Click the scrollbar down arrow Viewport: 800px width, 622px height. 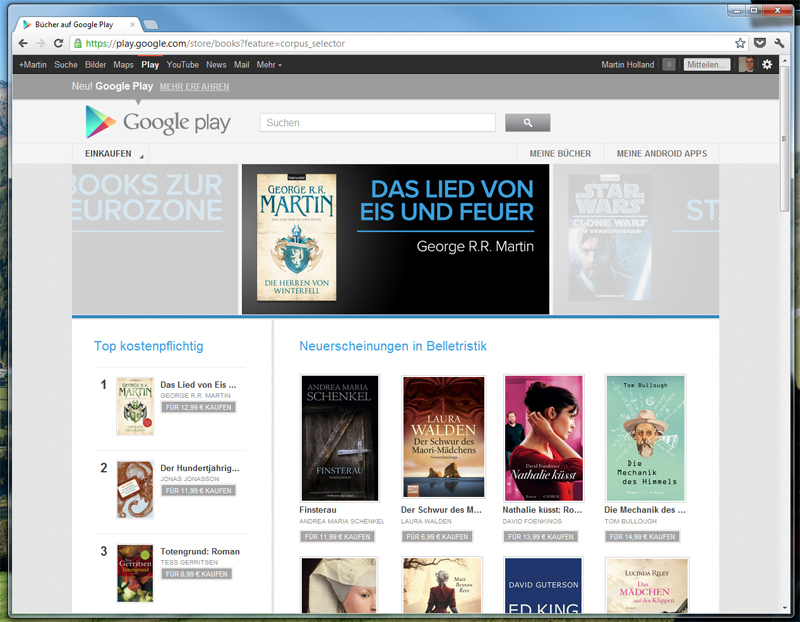click(784, 608)
